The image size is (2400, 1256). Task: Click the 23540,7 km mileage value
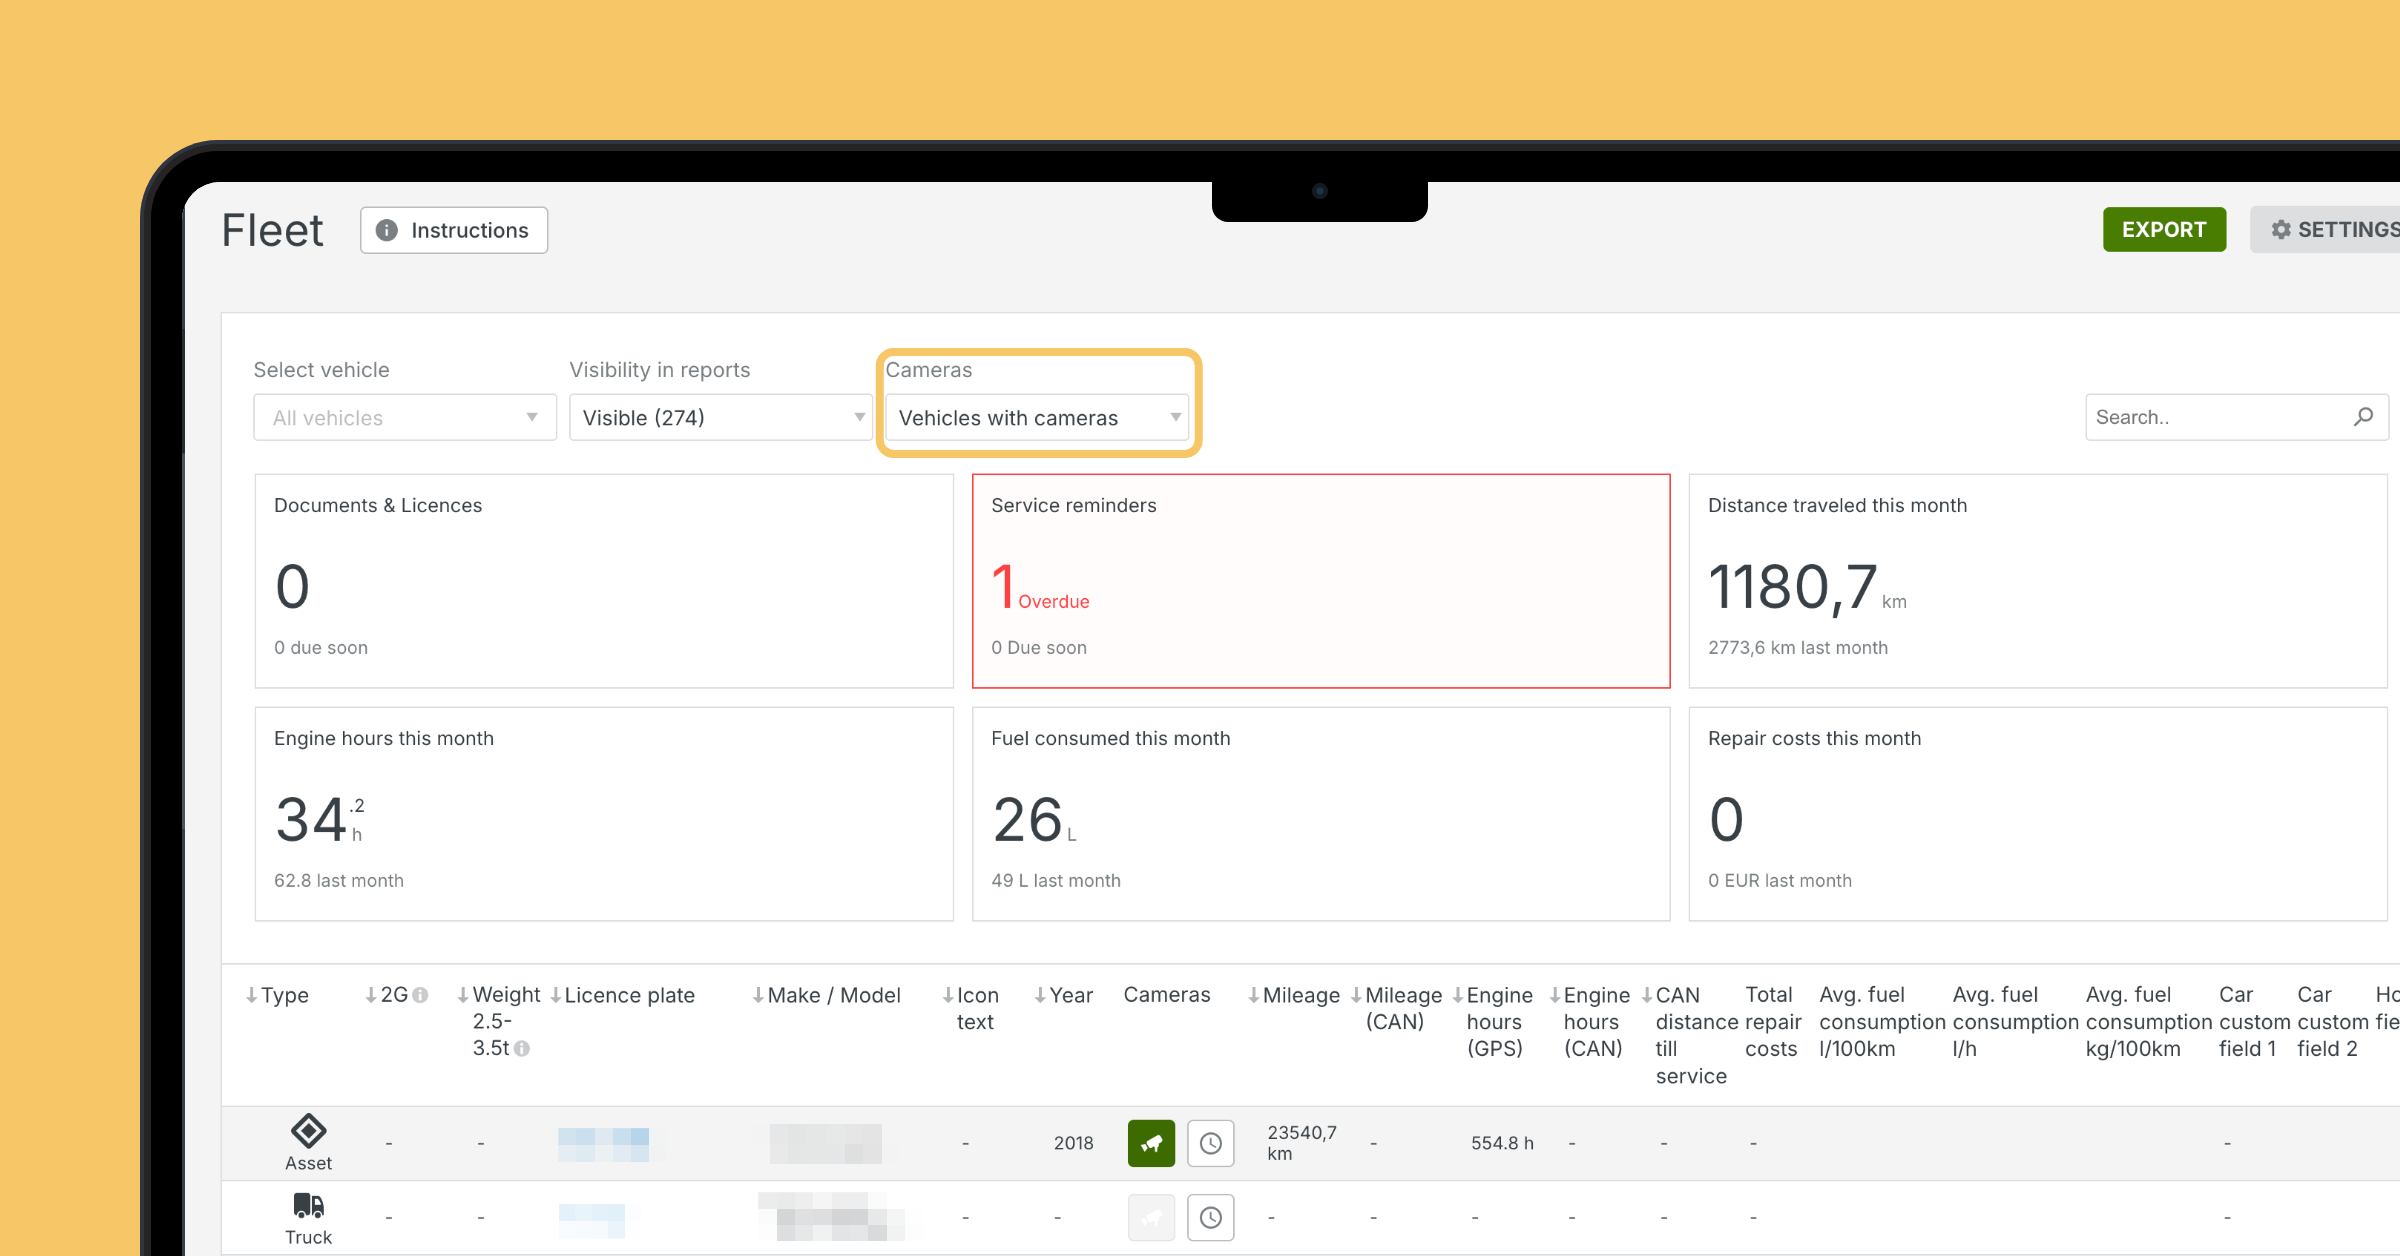click(1301, 1143)
